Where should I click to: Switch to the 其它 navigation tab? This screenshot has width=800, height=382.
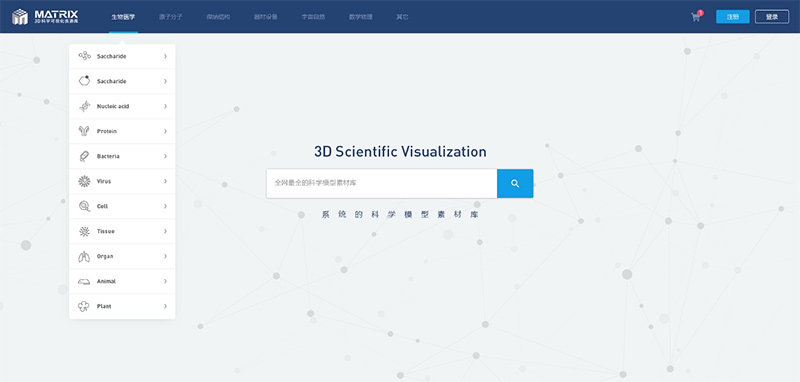(403, 17)
